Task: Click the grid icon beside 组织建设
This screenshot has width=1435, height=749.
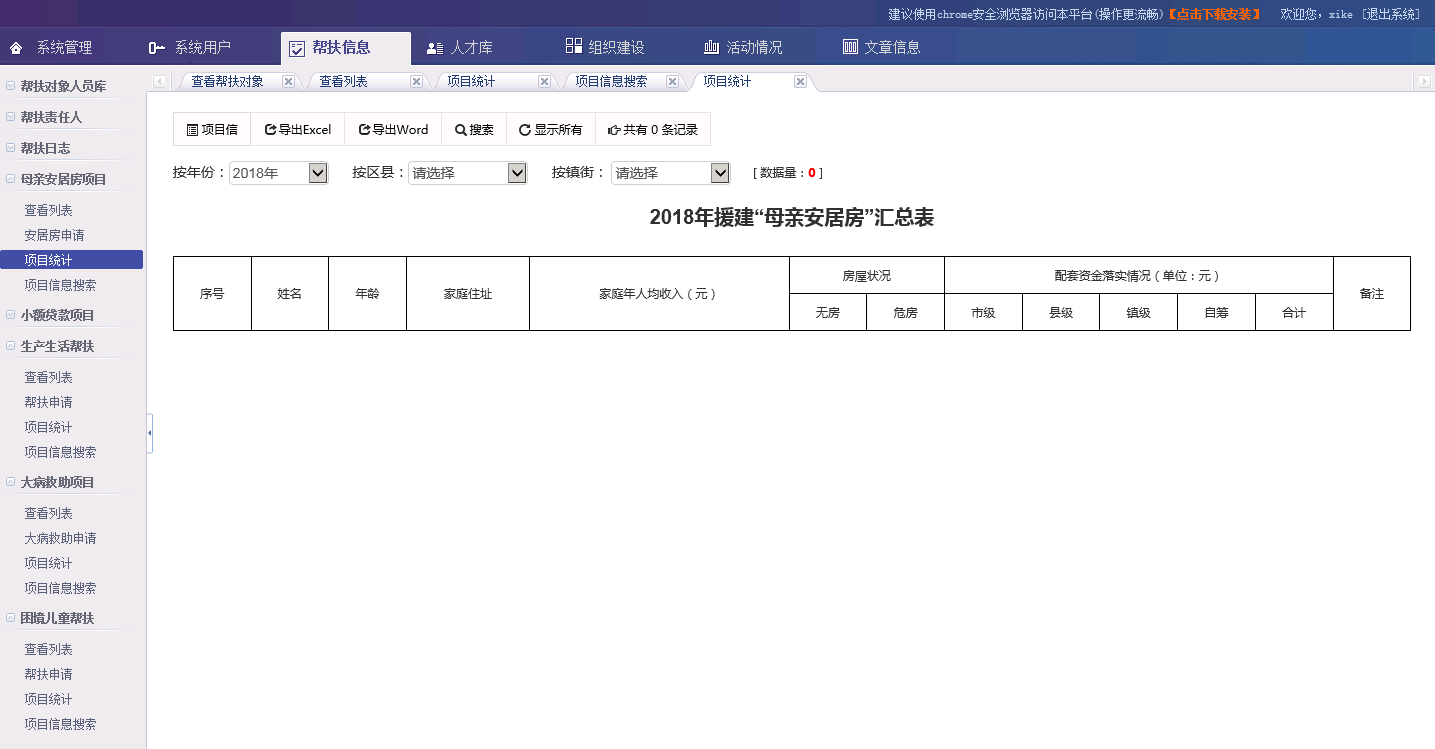Action: click(573, 46)
